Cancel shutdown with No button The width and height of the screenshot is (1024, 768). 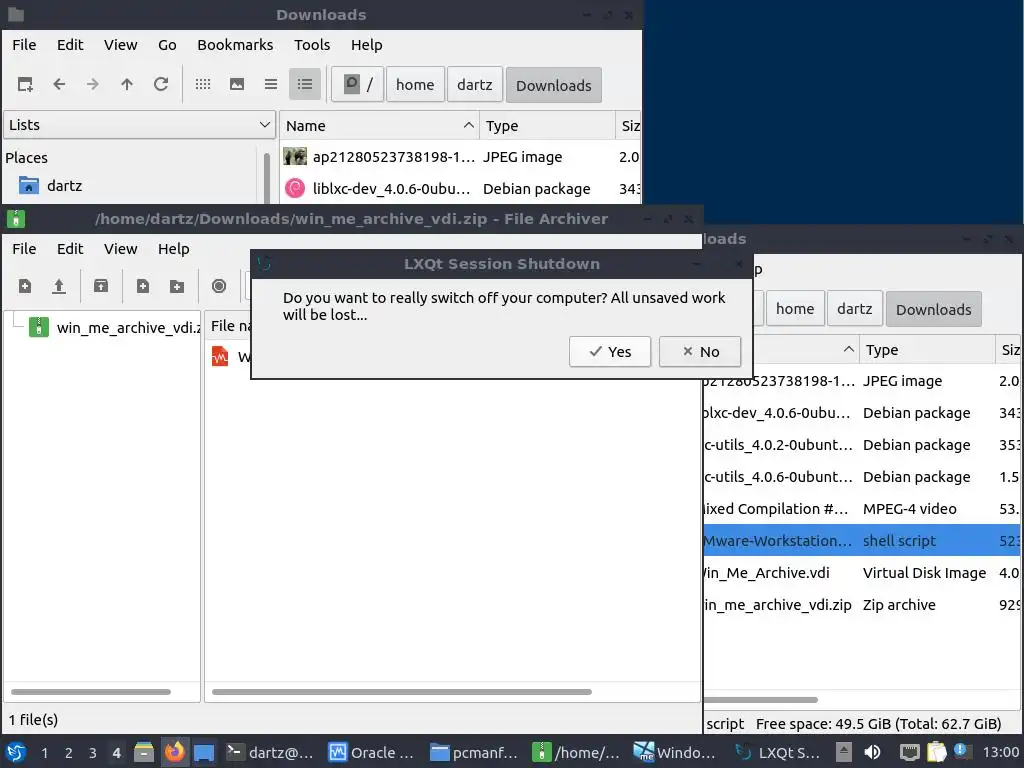[x=700, y=351]
